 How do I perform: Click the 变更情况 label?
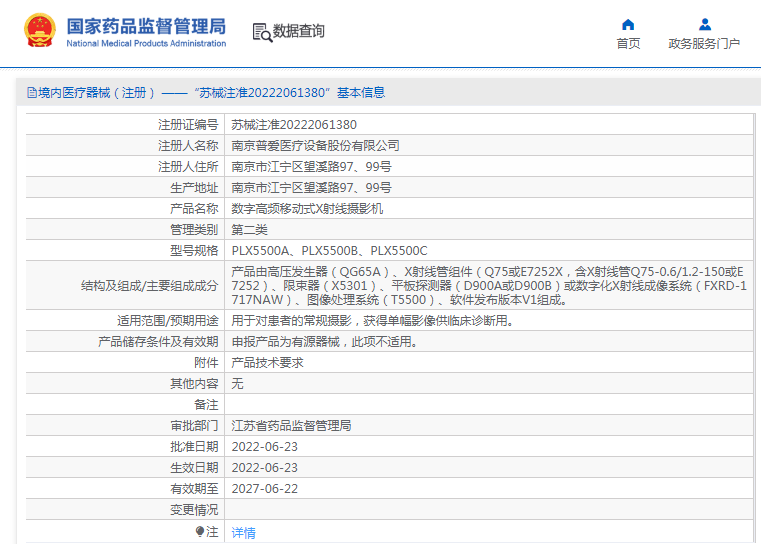click(x=194, y=510)
